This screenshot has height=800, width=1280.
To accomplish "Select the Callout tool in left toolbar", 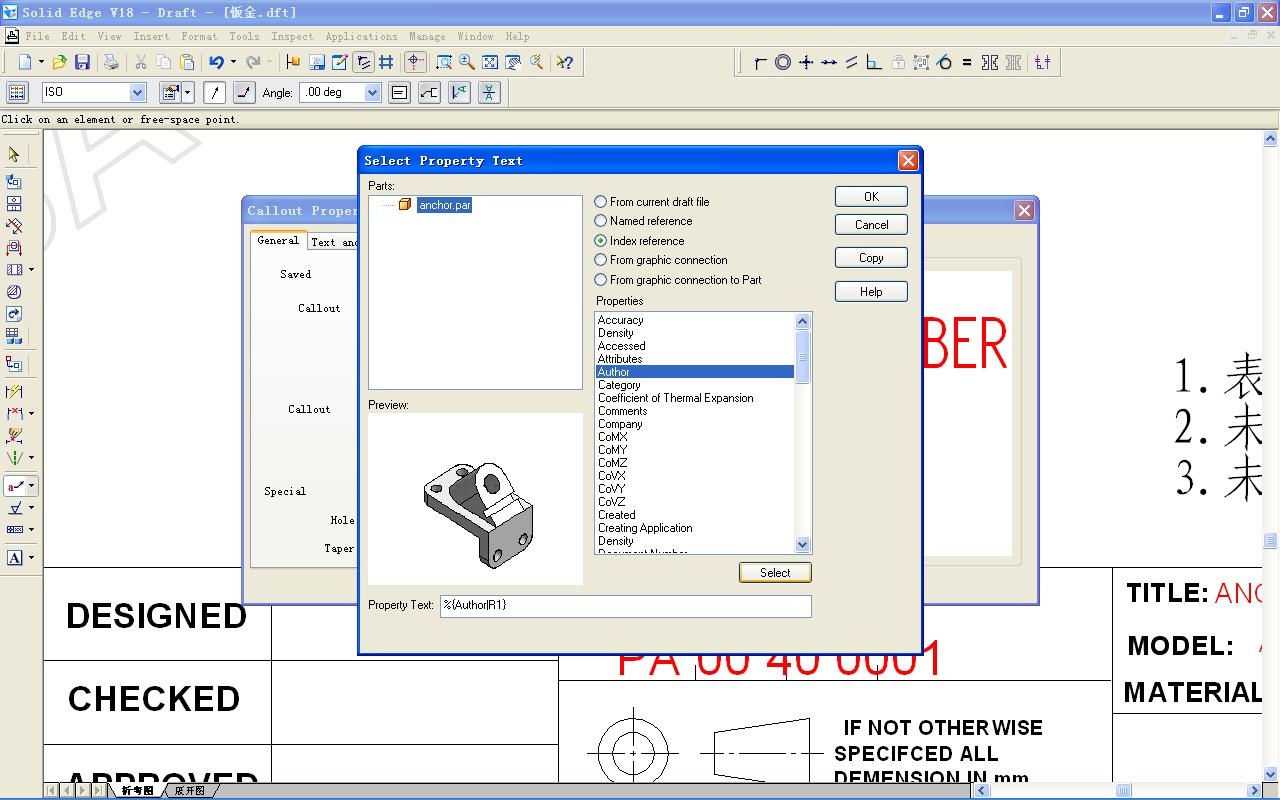I will click(x=15, y=486).
